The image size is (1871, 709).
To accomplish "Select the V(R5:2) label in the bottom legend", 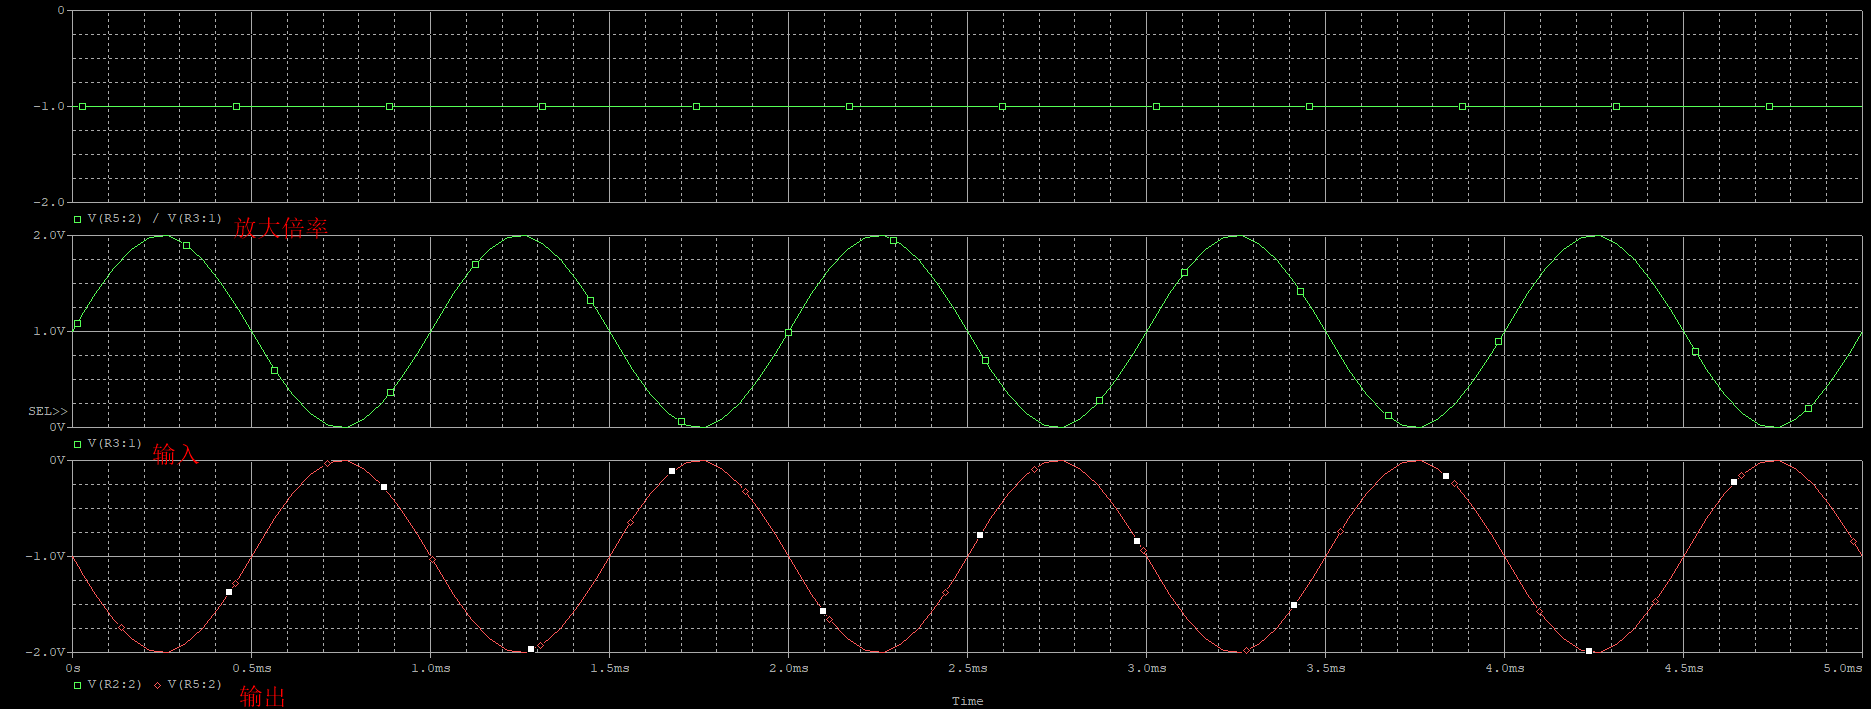I will click(x=195, y=684).
